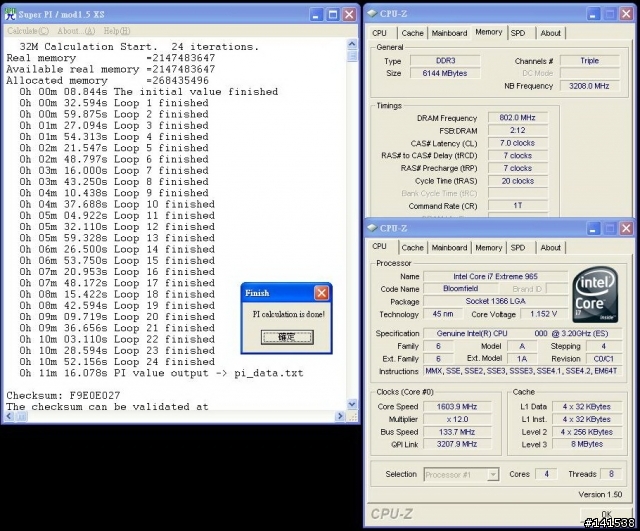Open About tab in upper CPU-Z window
The image size is (640, 531).
(551, 33)
